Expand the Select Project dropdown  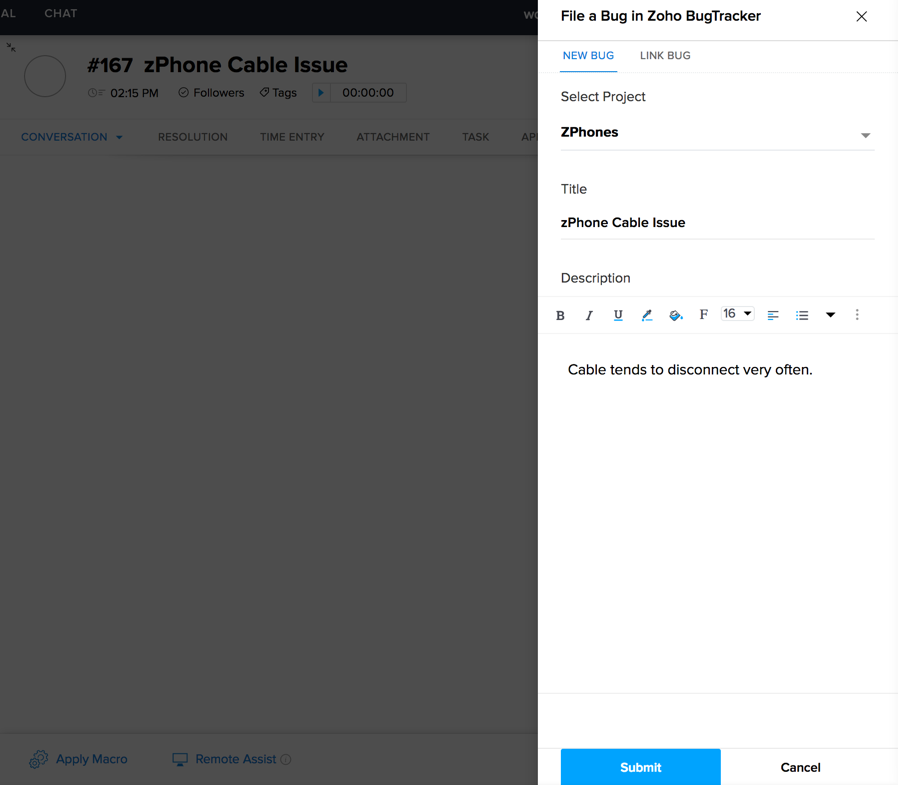click(x=865, y=135)
